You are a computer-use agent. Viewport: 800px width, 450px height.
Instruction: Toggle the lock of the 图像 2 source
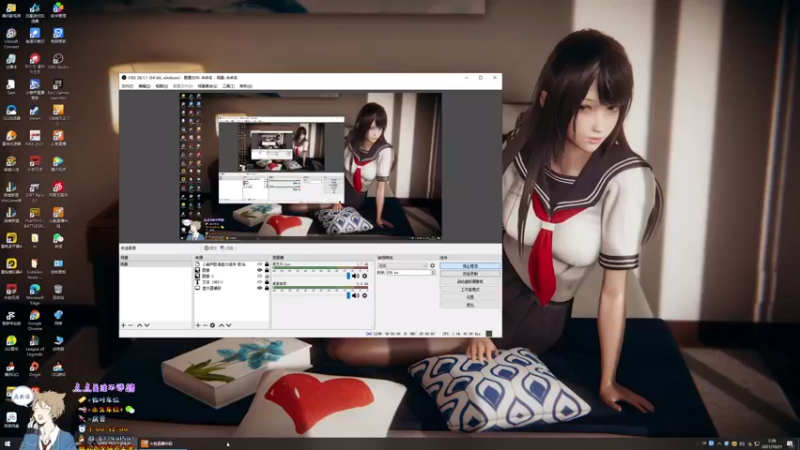point(266,276)
